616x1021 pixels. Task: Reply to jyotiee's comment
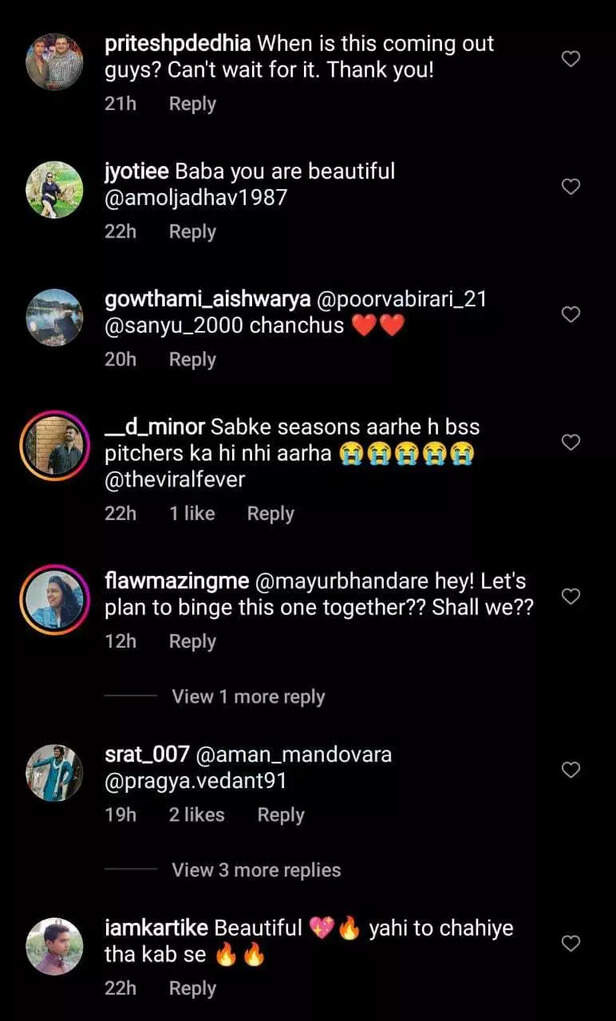[x=192, y=232]
